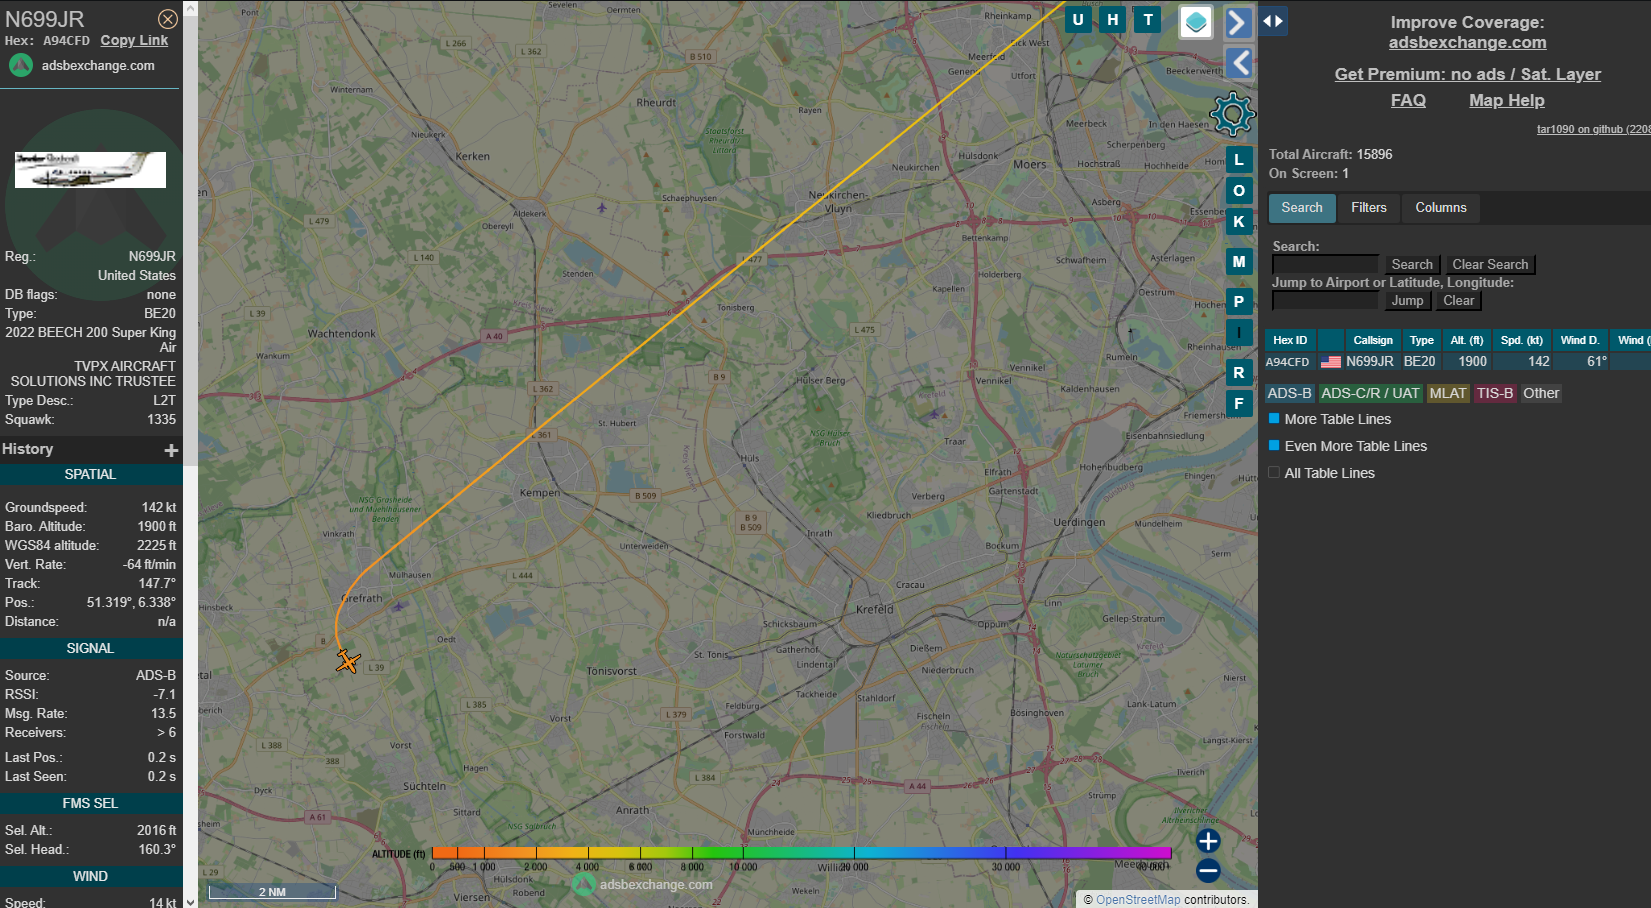Screen dimensions: 1651x908
Task: Click the Clear button beside Jump
Action: [1459, 301]
